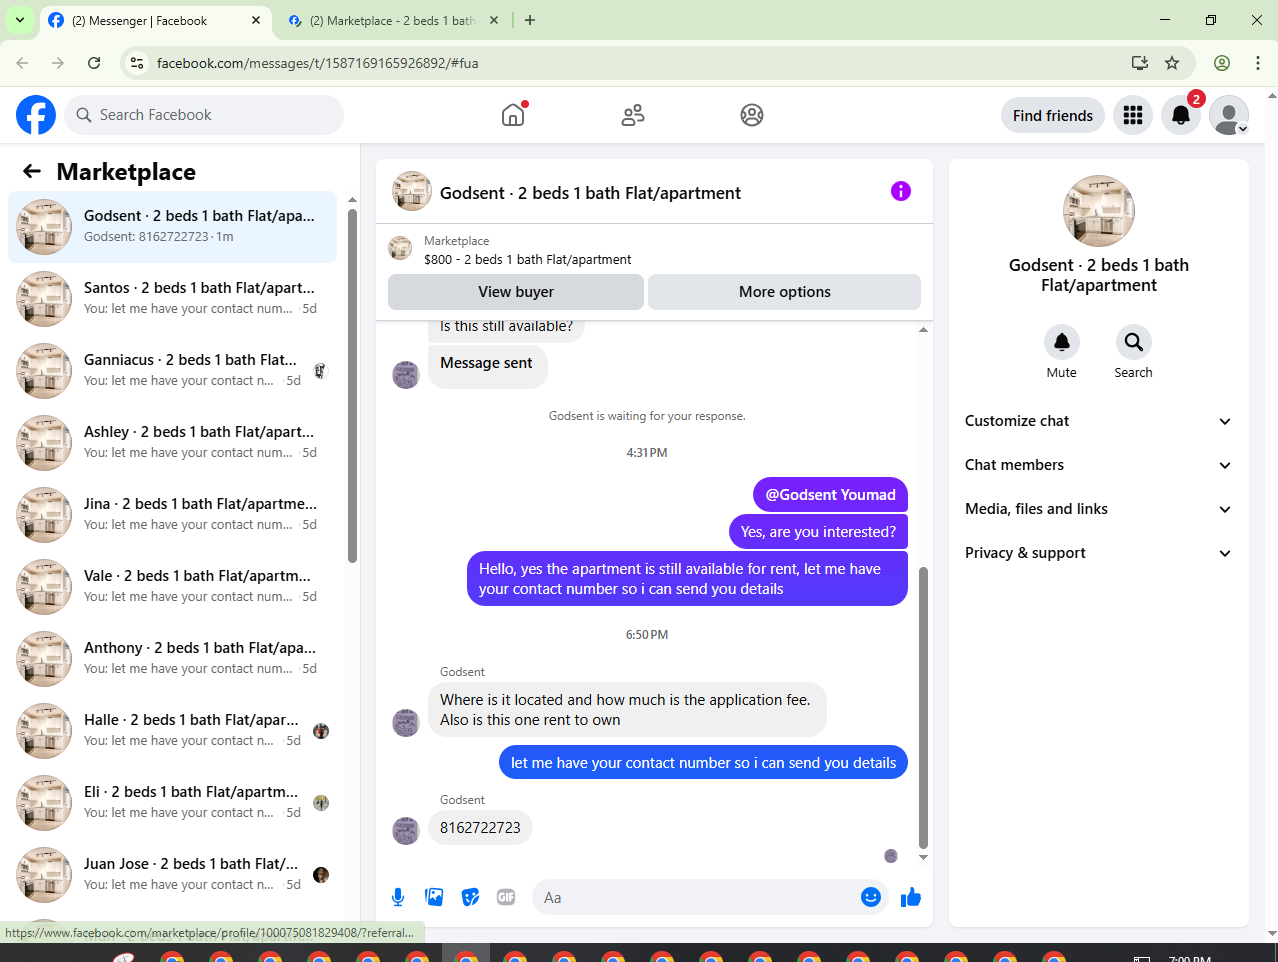The image size is (1278, 962).
Task: Open the Godsent conversation in list
Action: 172,227
